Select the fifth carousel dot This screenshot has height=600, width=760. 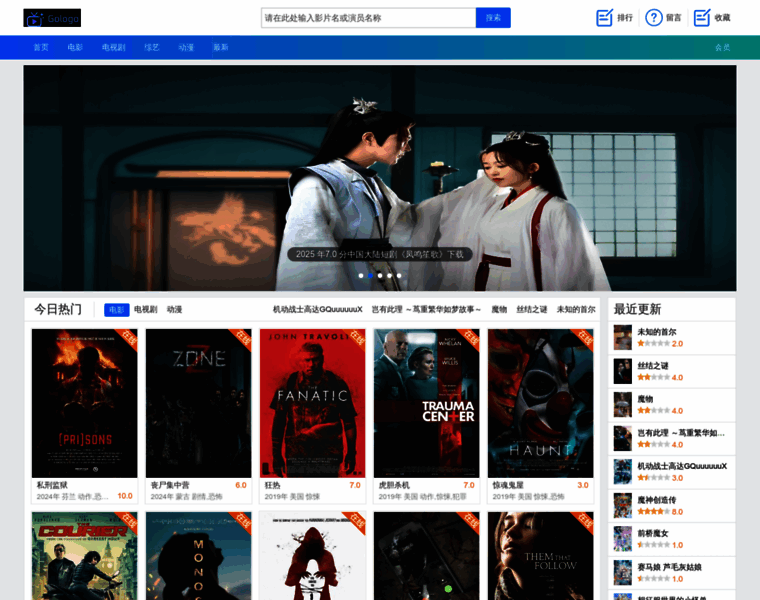pyautogui.click(x=399, y=275)
